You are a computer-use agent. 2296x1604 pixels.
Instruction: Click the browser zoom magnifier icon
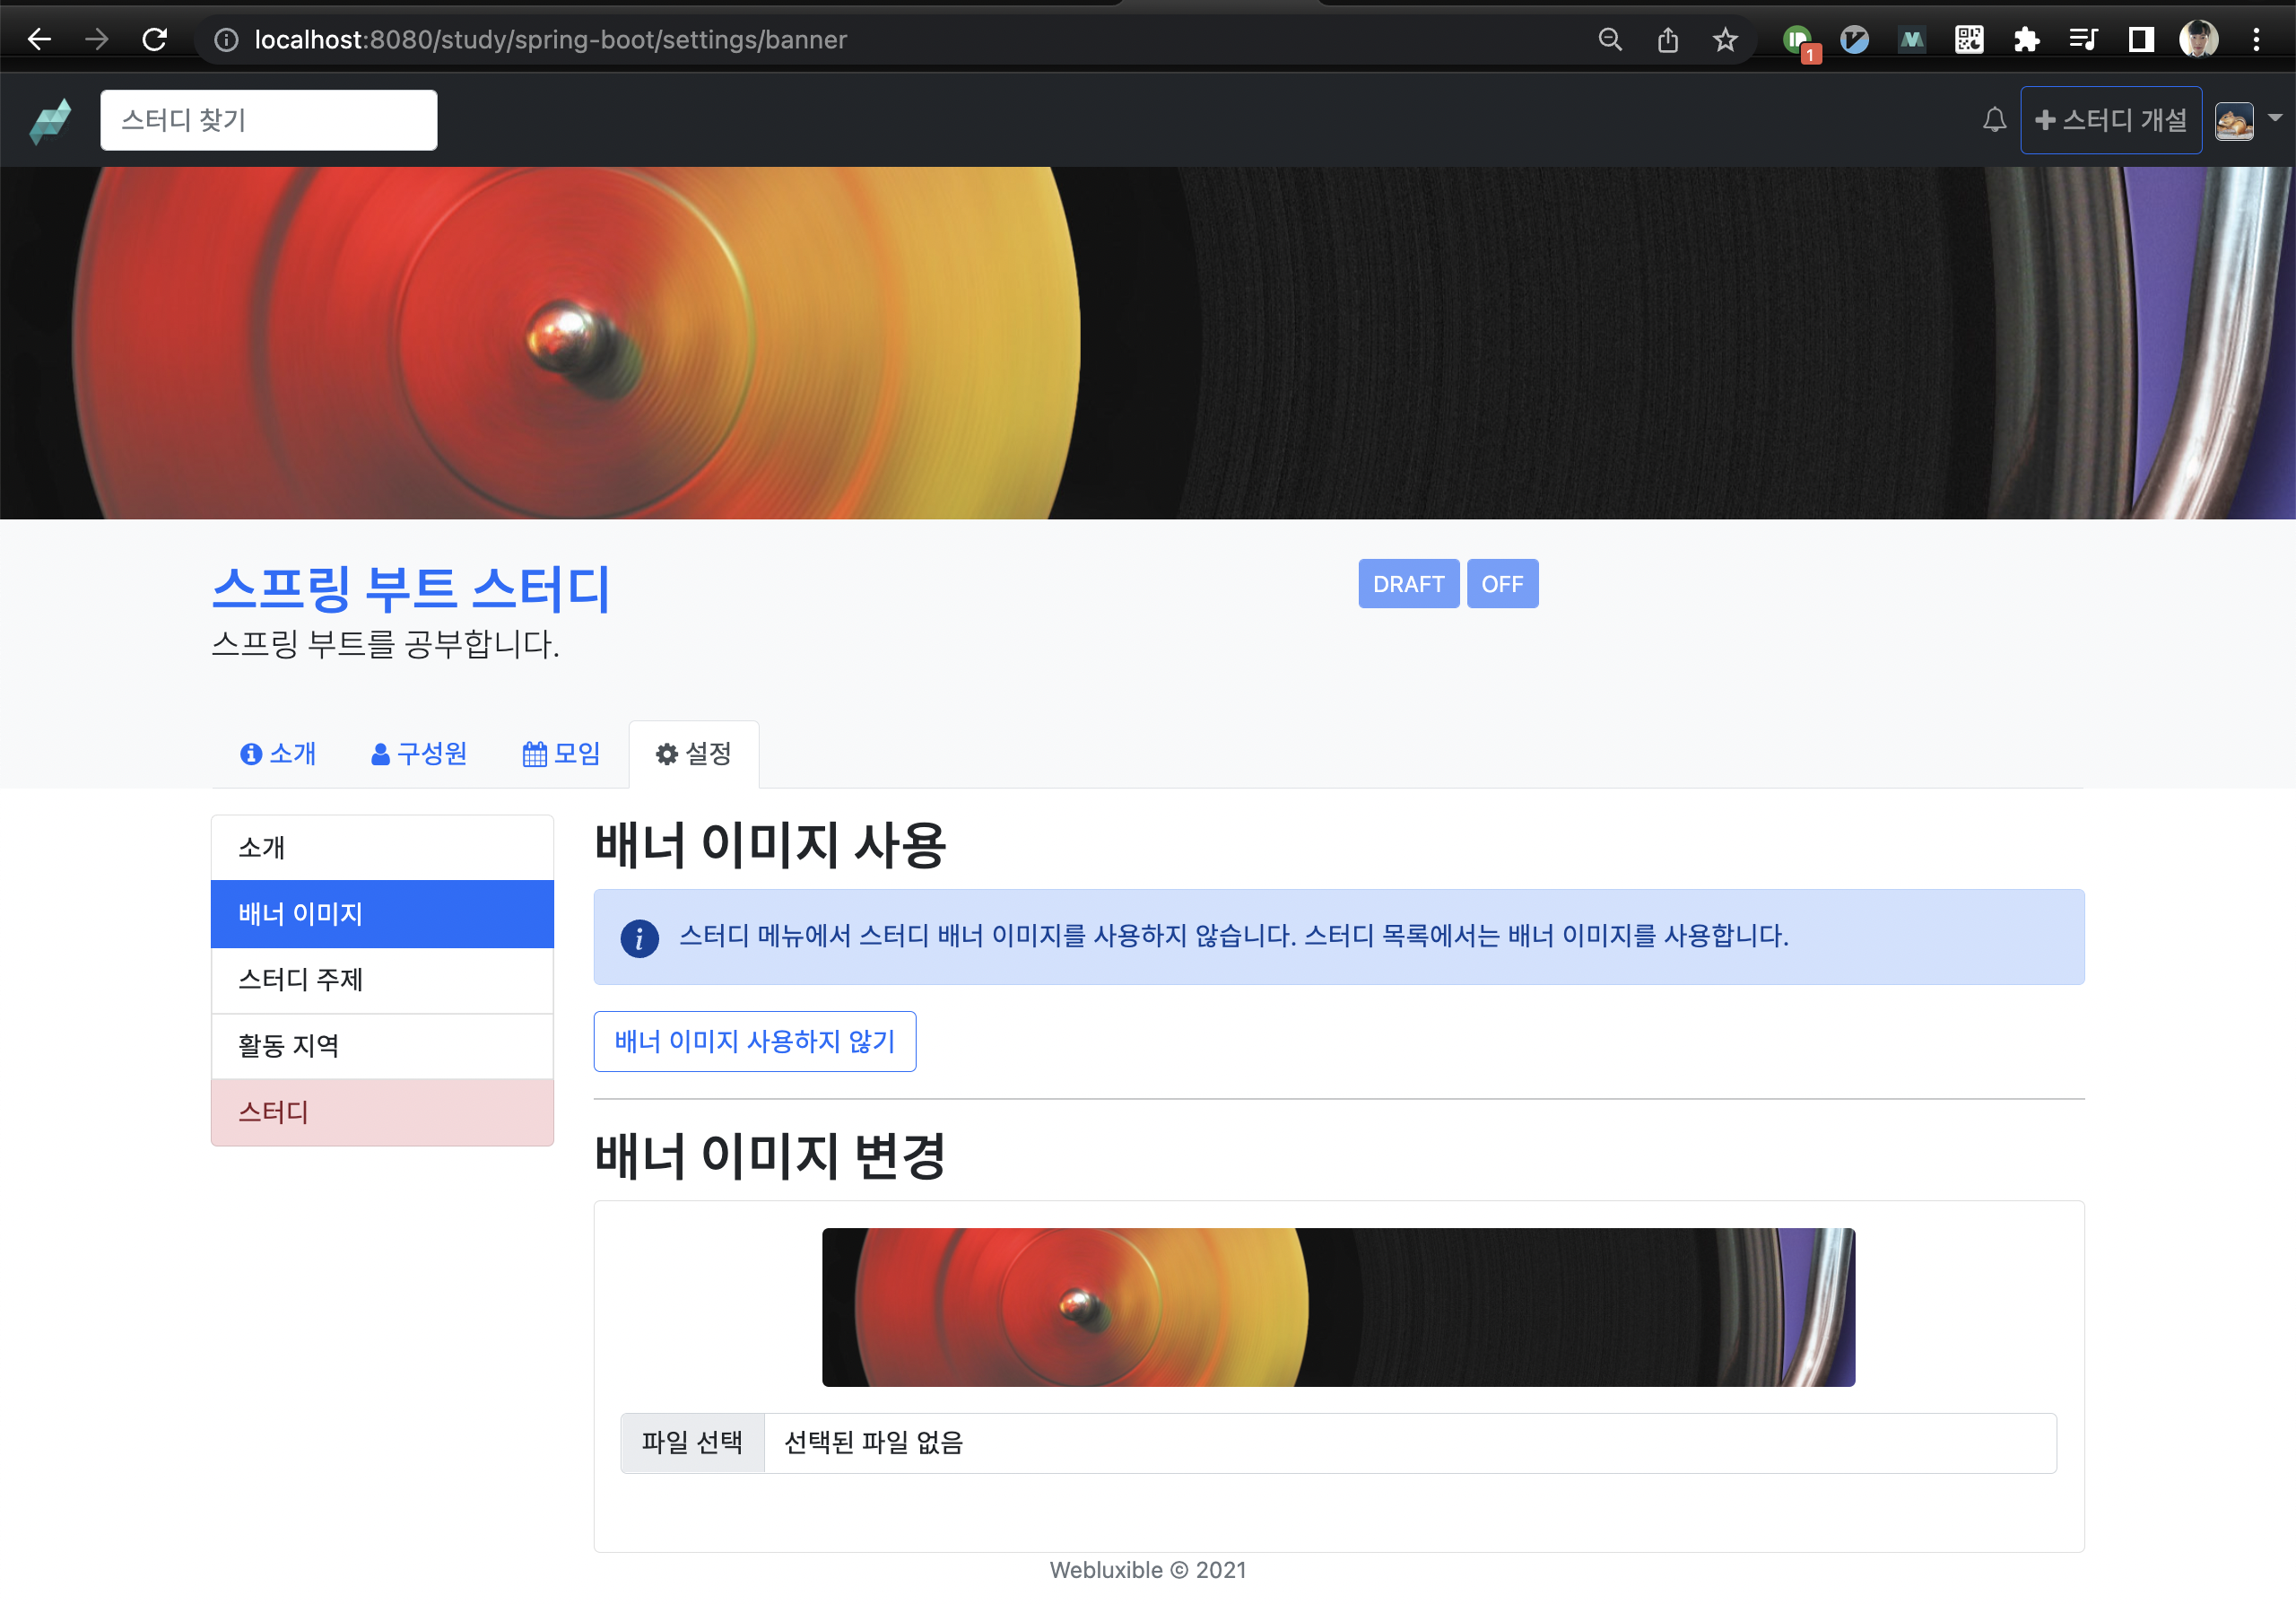1609,40
